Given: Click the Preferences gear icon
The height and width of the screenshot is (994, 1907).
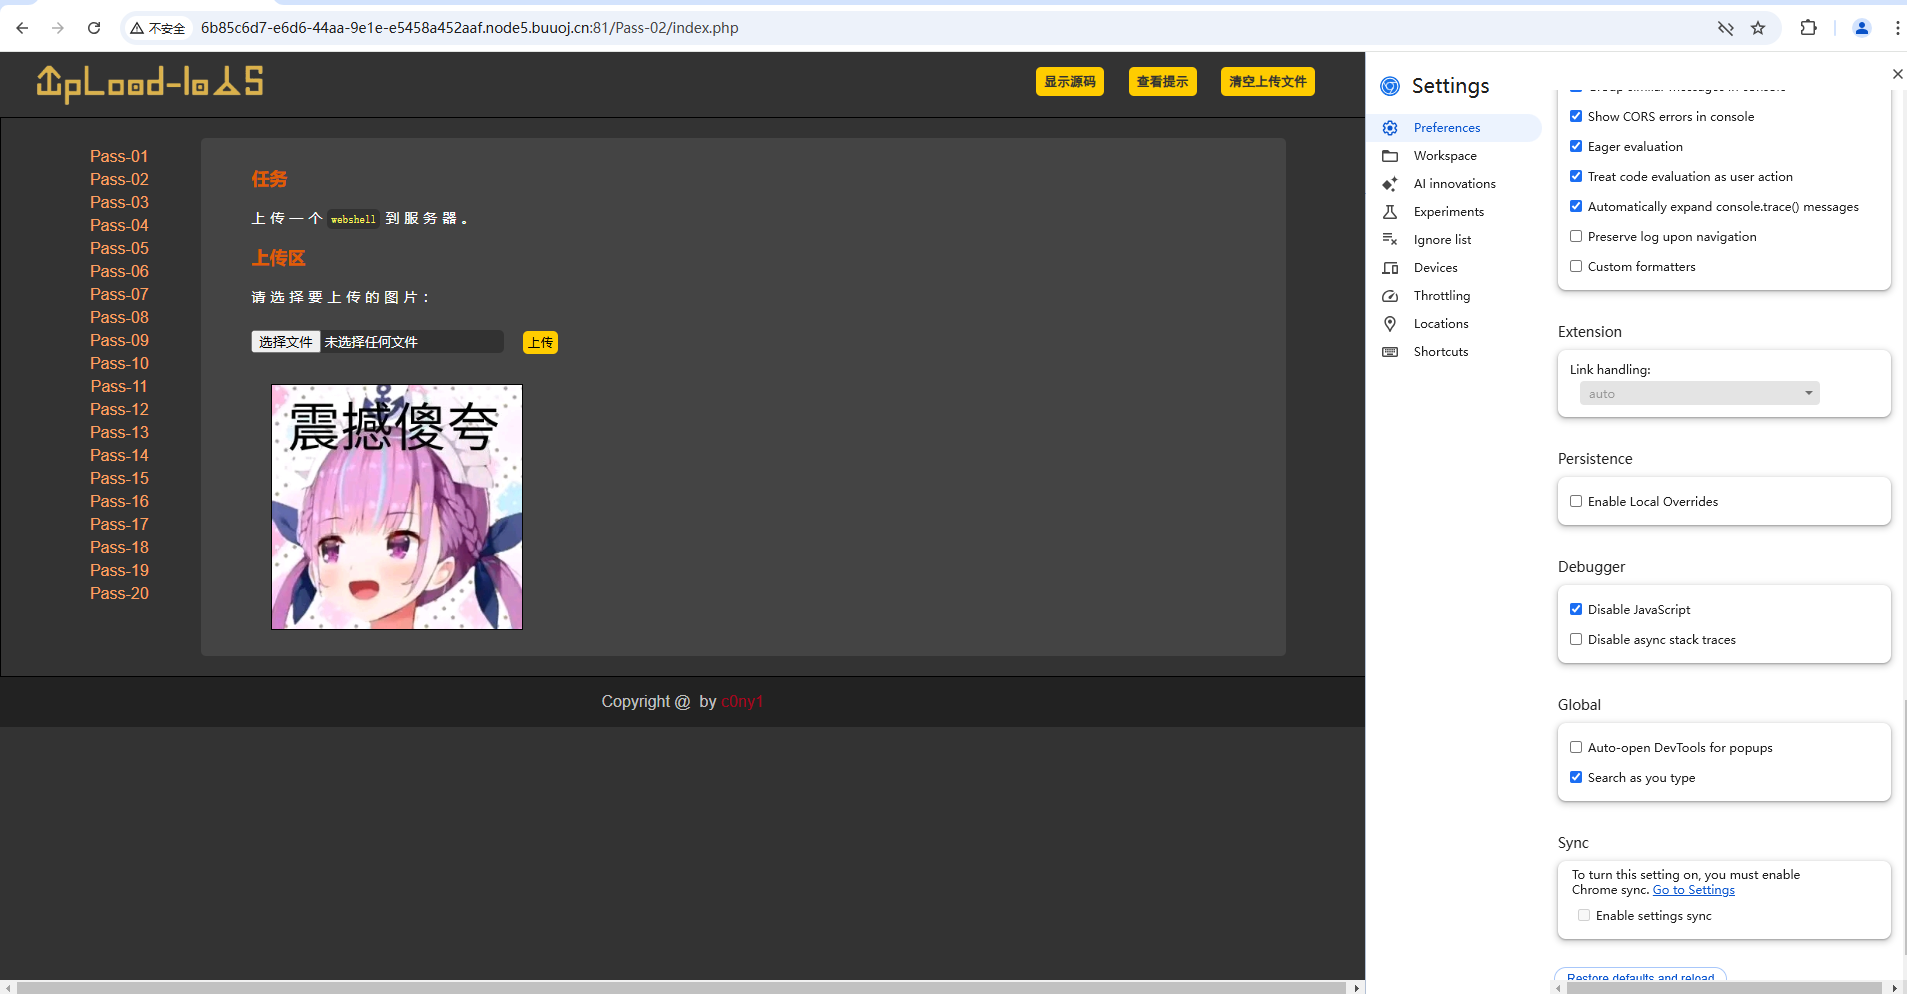Looking at the screenshot, I should [1390, 128].
